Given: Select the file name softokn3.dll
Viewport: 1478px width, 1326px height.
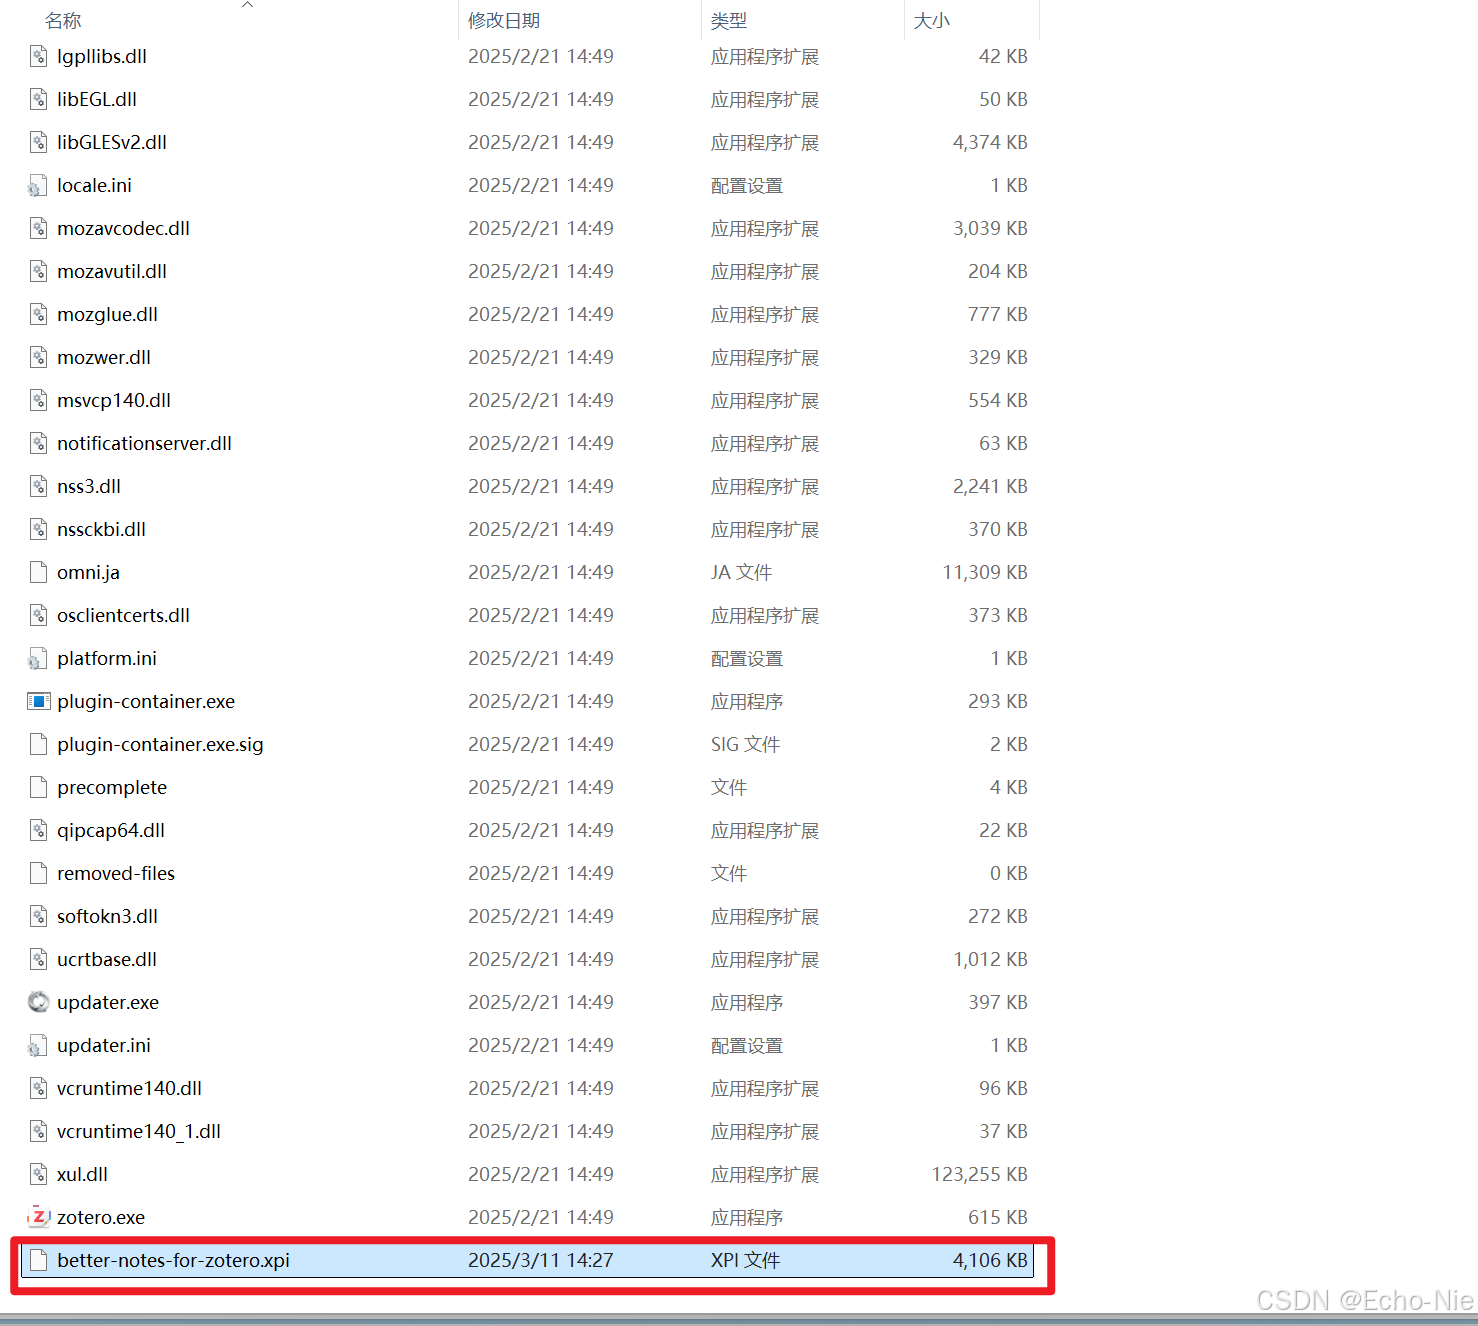Looking at the screenshot, I should [107, 916].
